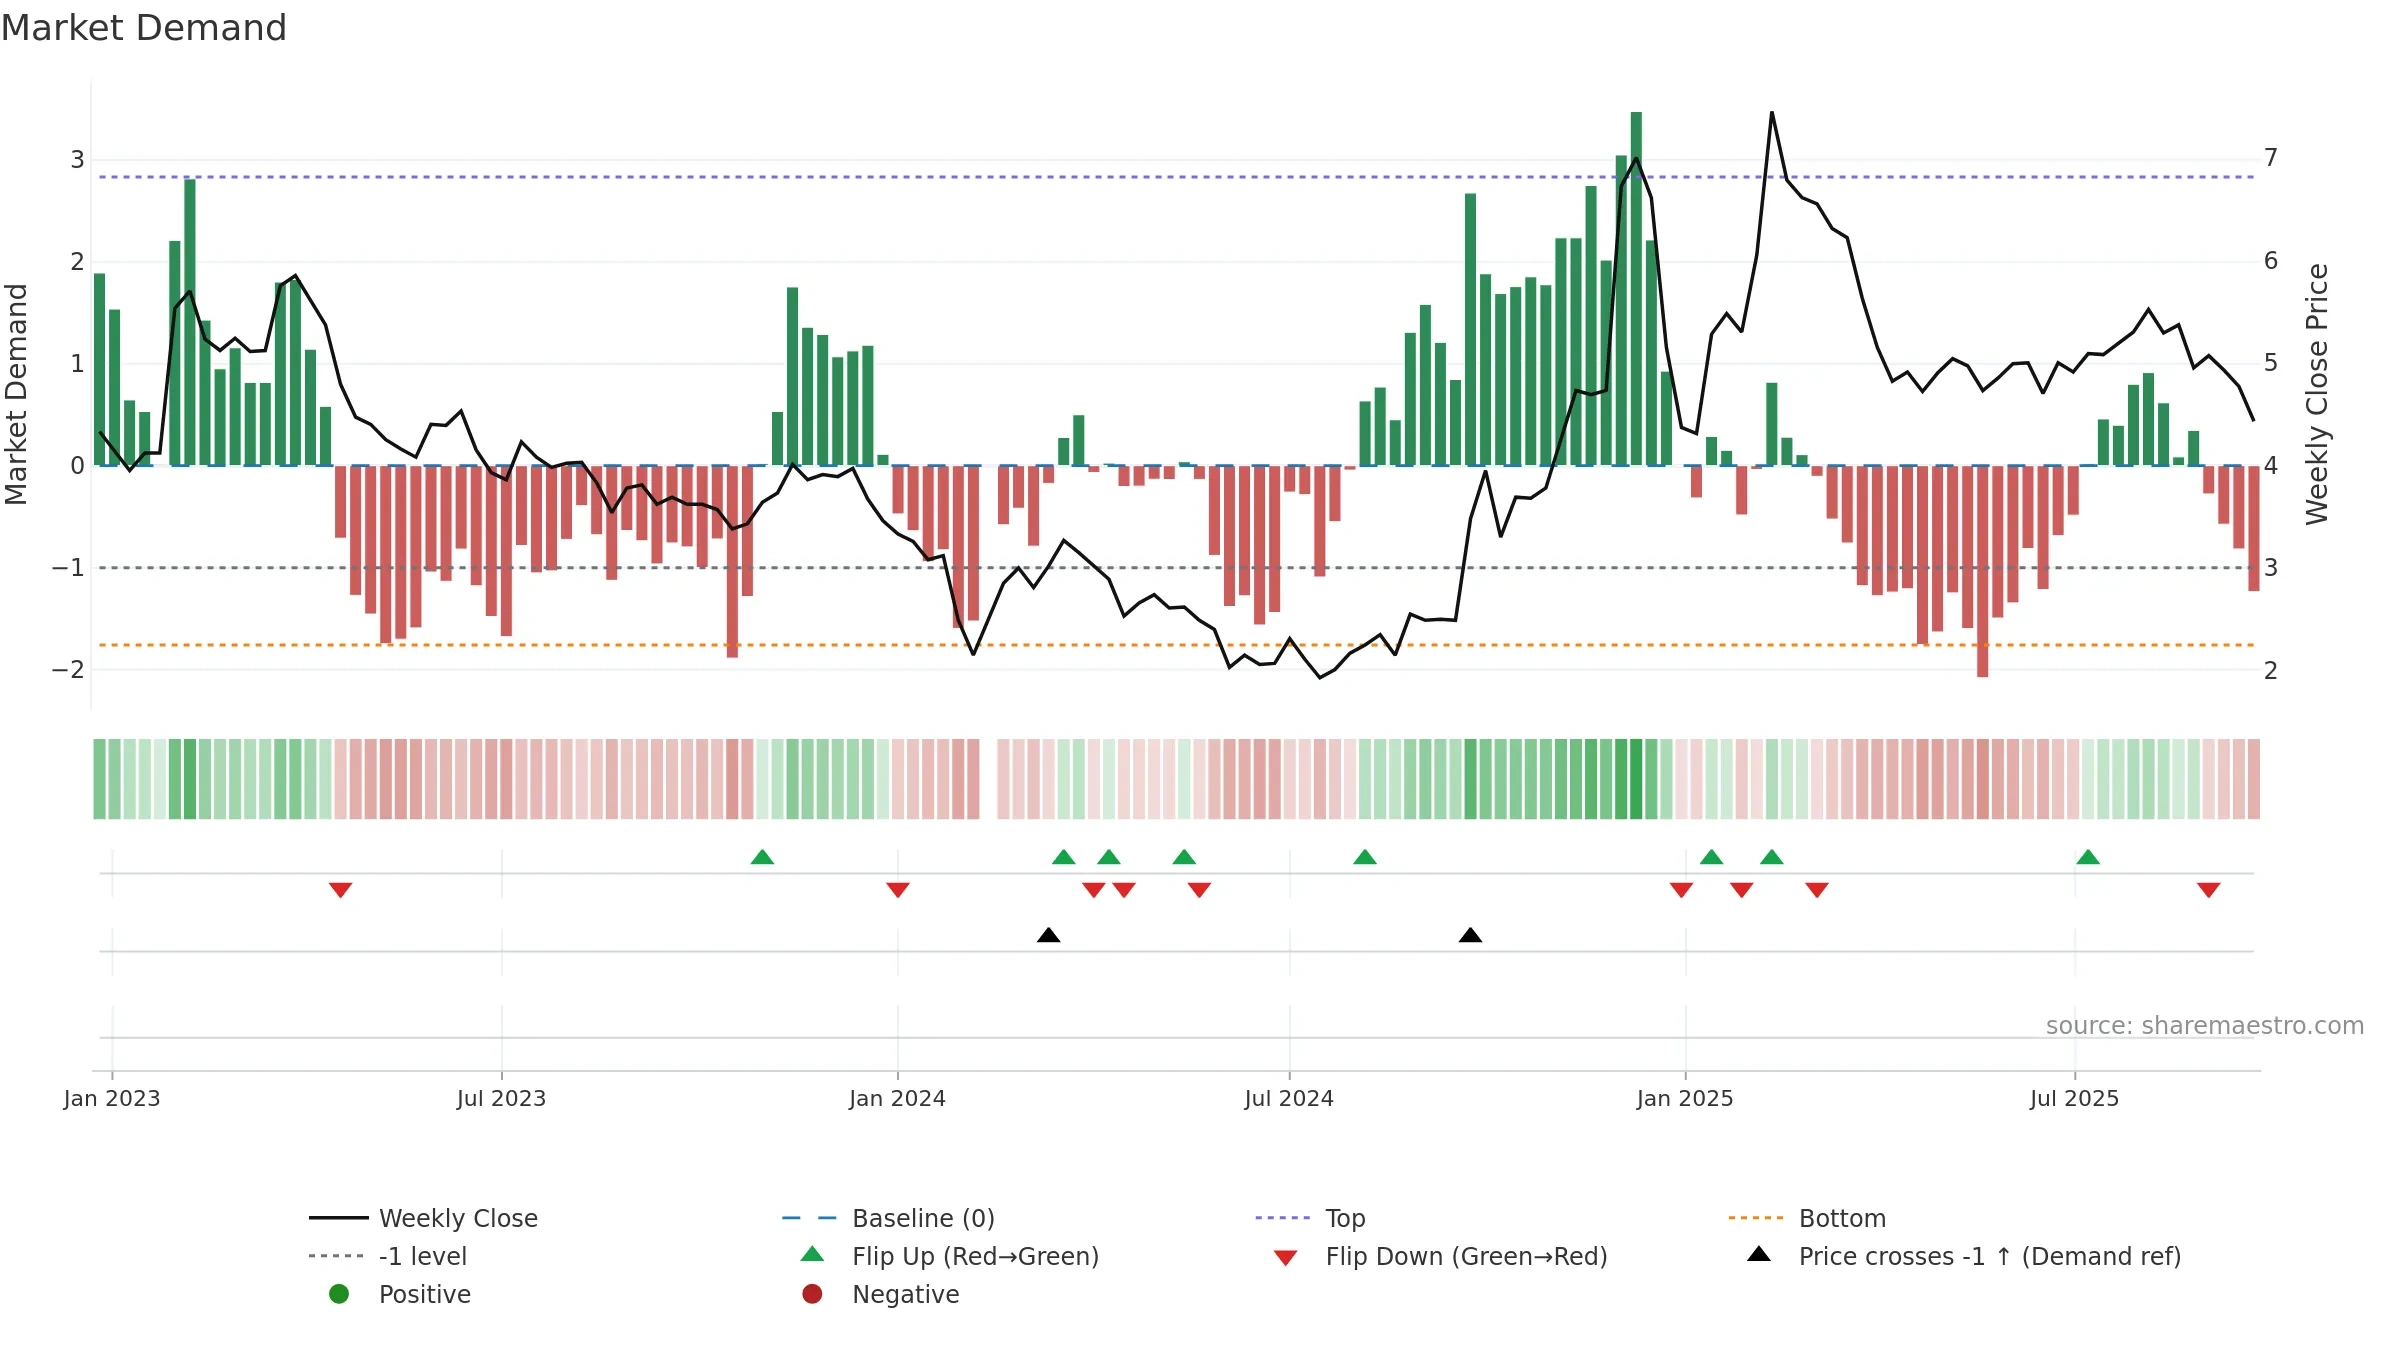Click the green flip-up marker after Jul 2024
Image resolution: width=2400 pixels, height=1350 pixels.
pyautogui.click(x=1364, y=857)
